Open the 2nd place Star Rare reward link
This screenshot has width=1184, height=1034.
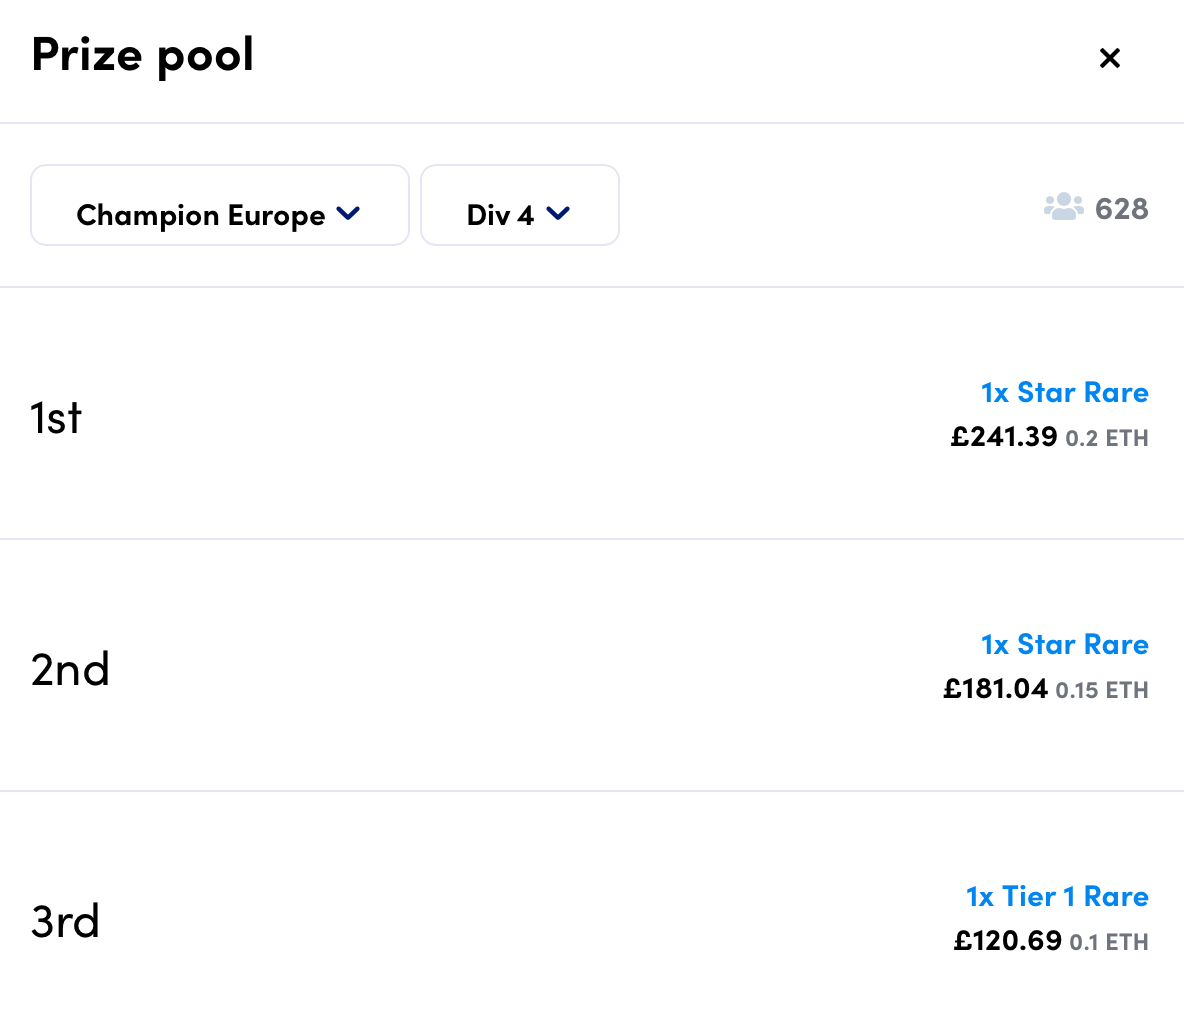pos(1064,644)
